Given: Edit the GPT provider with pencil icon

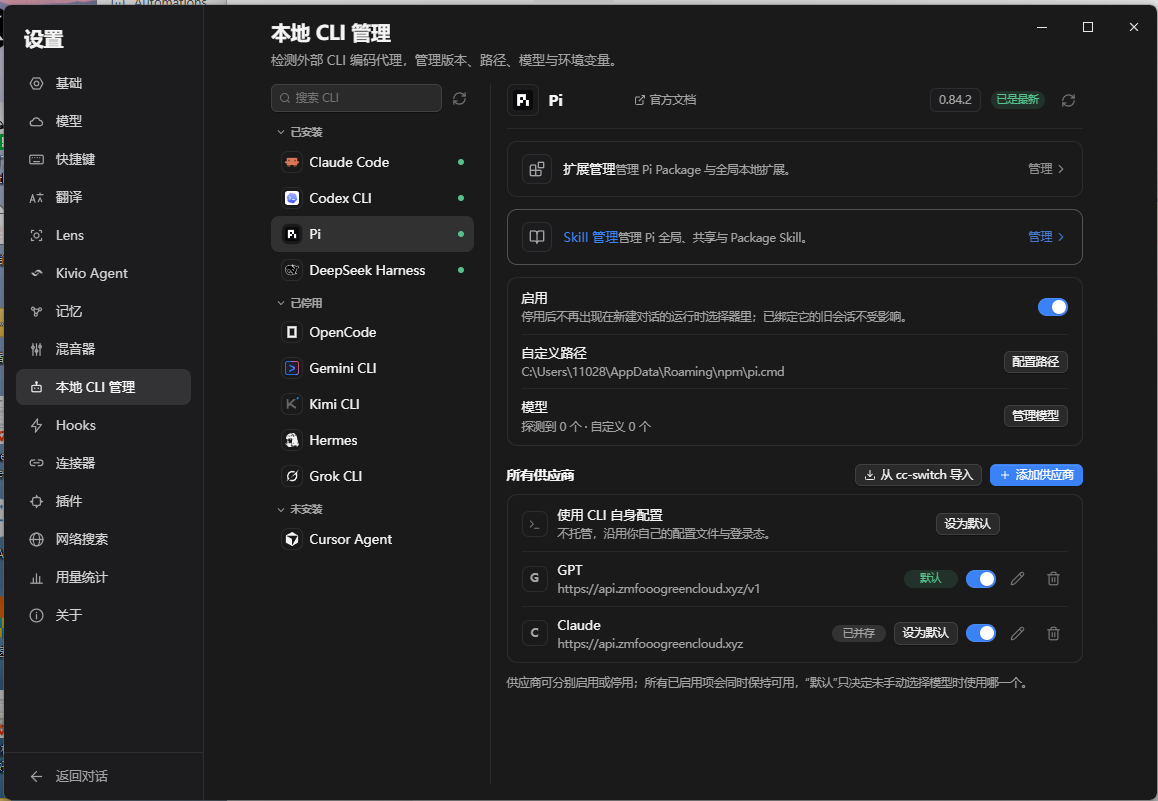Looking at the screenshot, I should coord(1018,579).
